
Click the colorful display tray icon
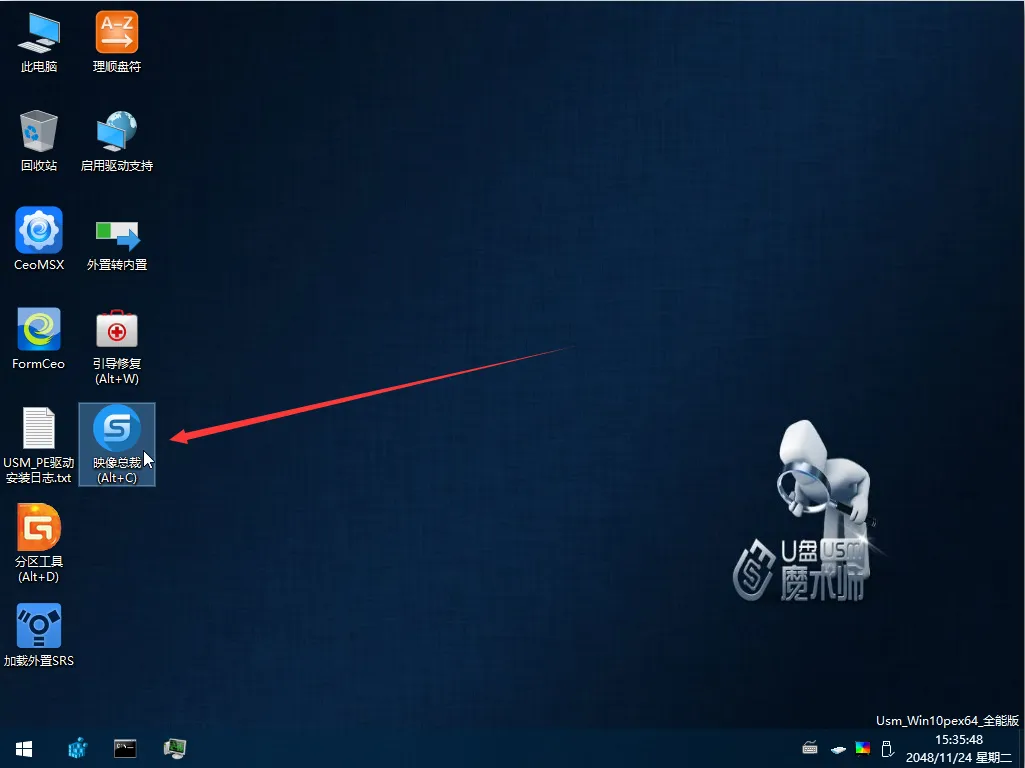[x=862, y=748]
